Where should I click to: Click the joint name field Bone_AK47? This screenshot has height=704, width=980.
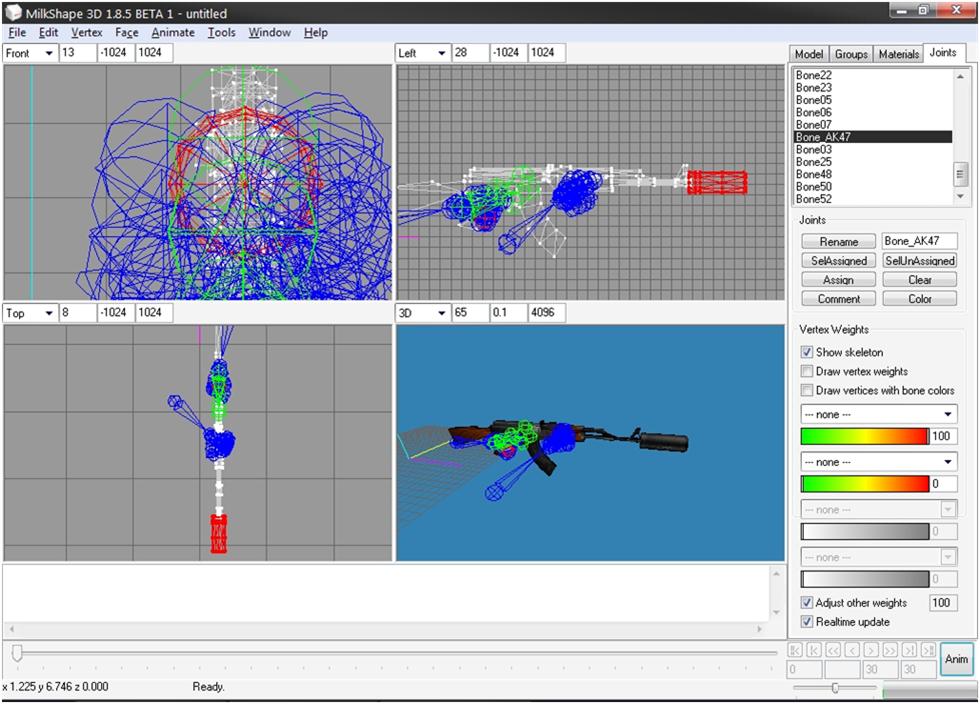coord(919,241)
